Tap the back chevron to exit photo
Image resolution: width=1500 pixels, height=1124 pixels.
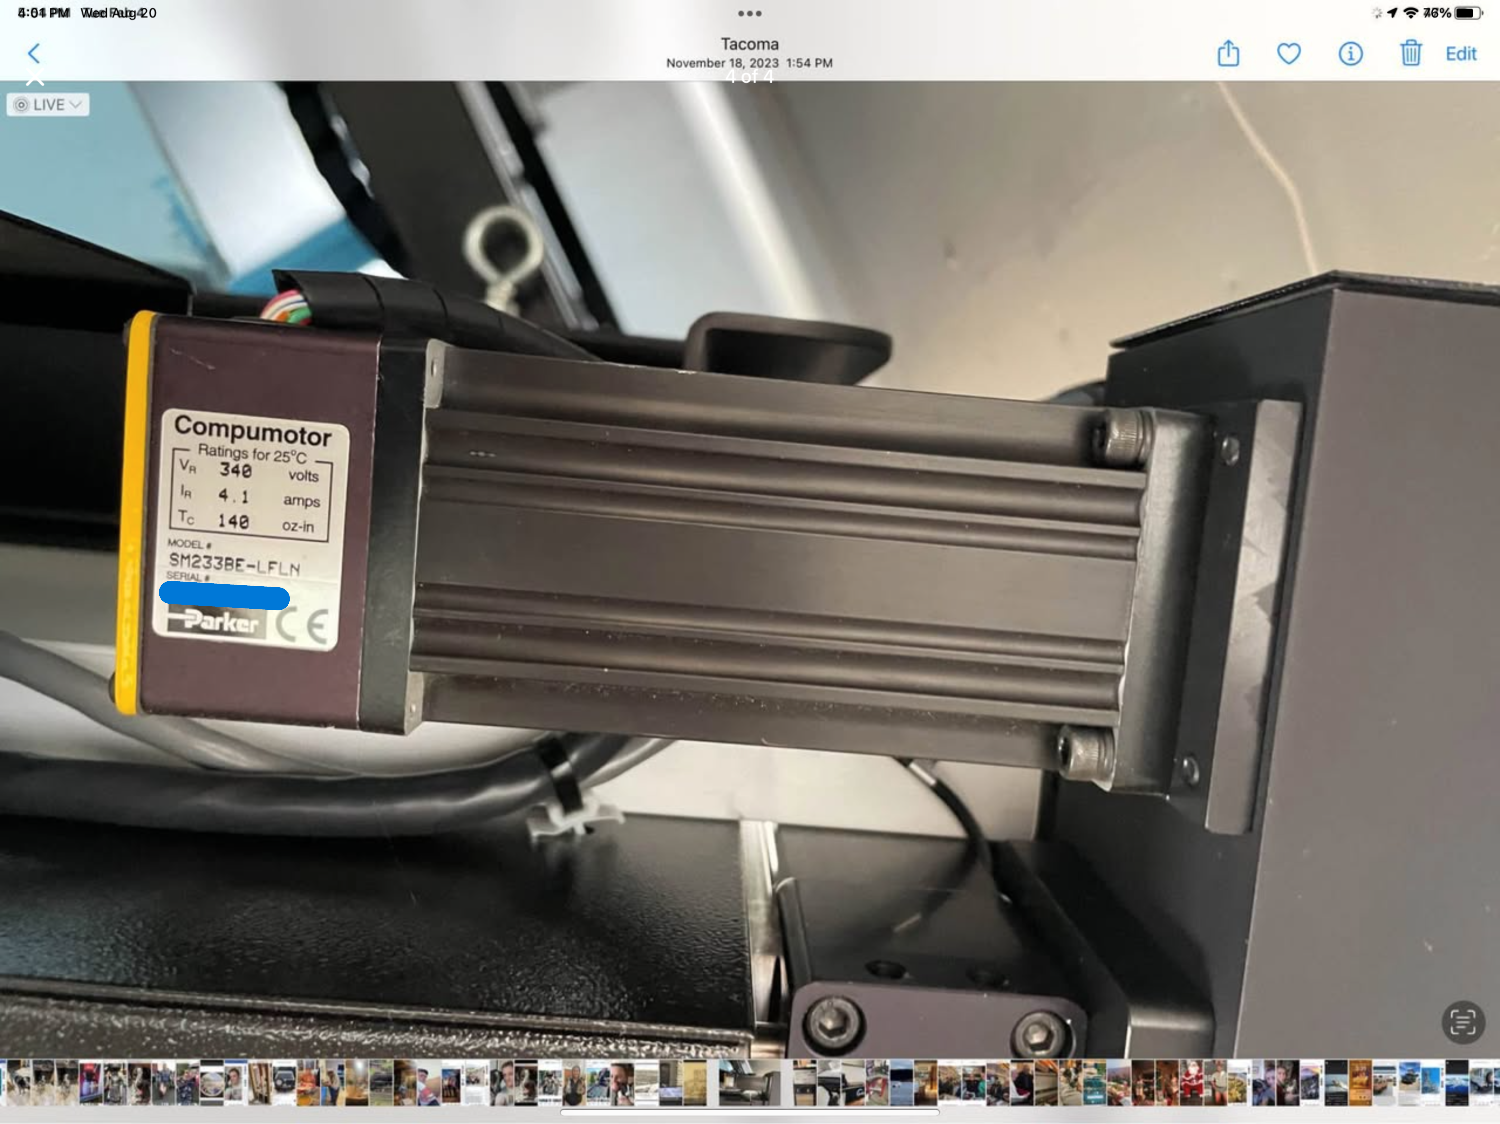(34, 54)
